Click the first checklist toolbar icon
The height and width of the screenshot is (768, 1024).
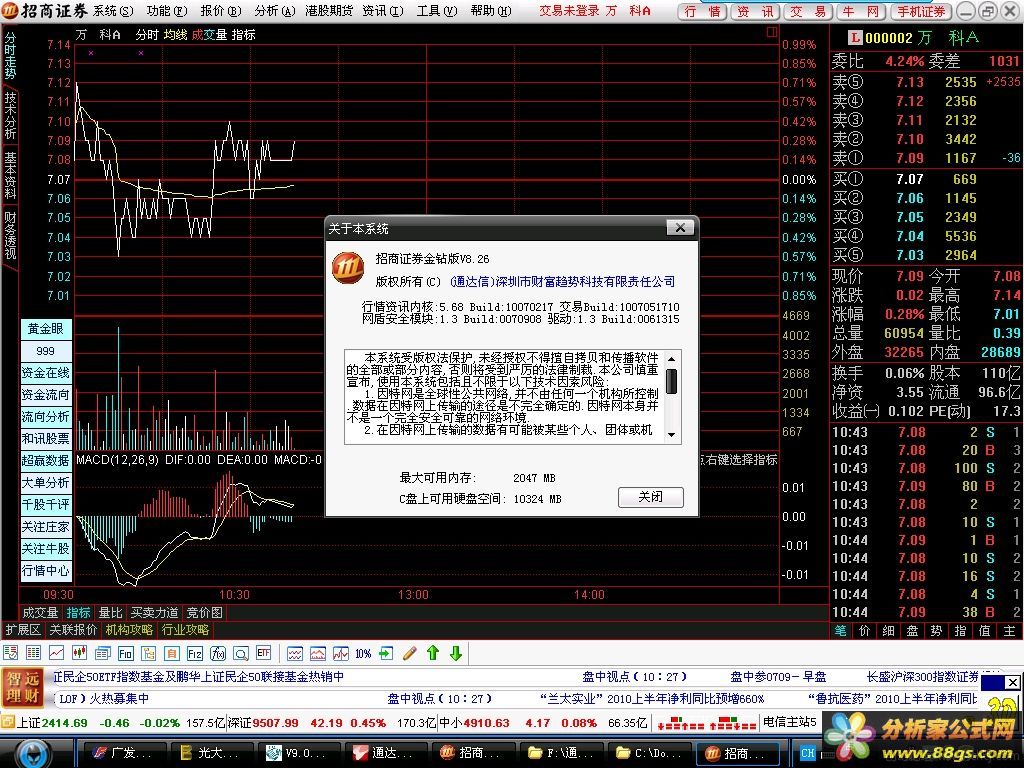pos(10,652)
